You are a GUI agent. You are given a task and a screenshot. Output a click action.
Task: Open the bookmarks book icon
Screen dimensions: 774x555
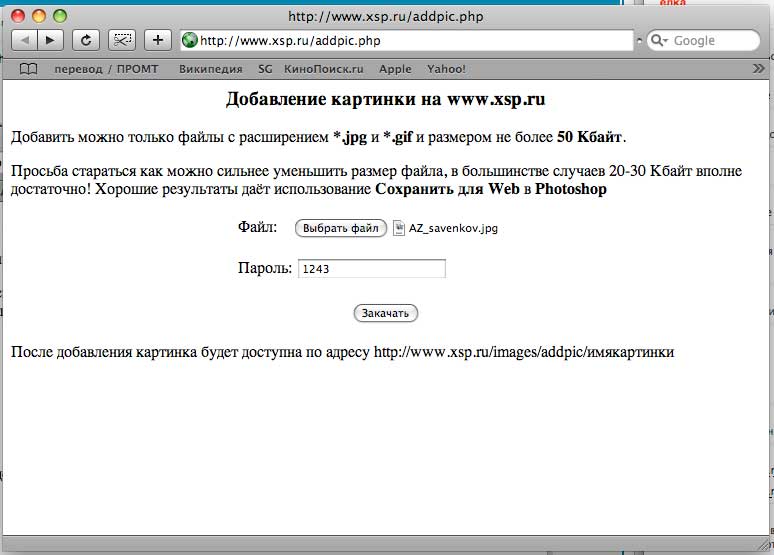pos(28,69)
